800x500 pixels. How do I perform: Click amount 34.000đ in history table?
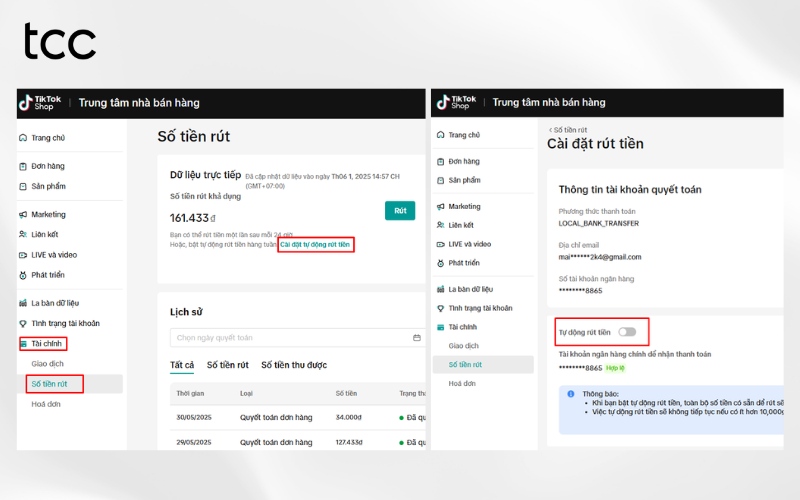tap(348, 417)
